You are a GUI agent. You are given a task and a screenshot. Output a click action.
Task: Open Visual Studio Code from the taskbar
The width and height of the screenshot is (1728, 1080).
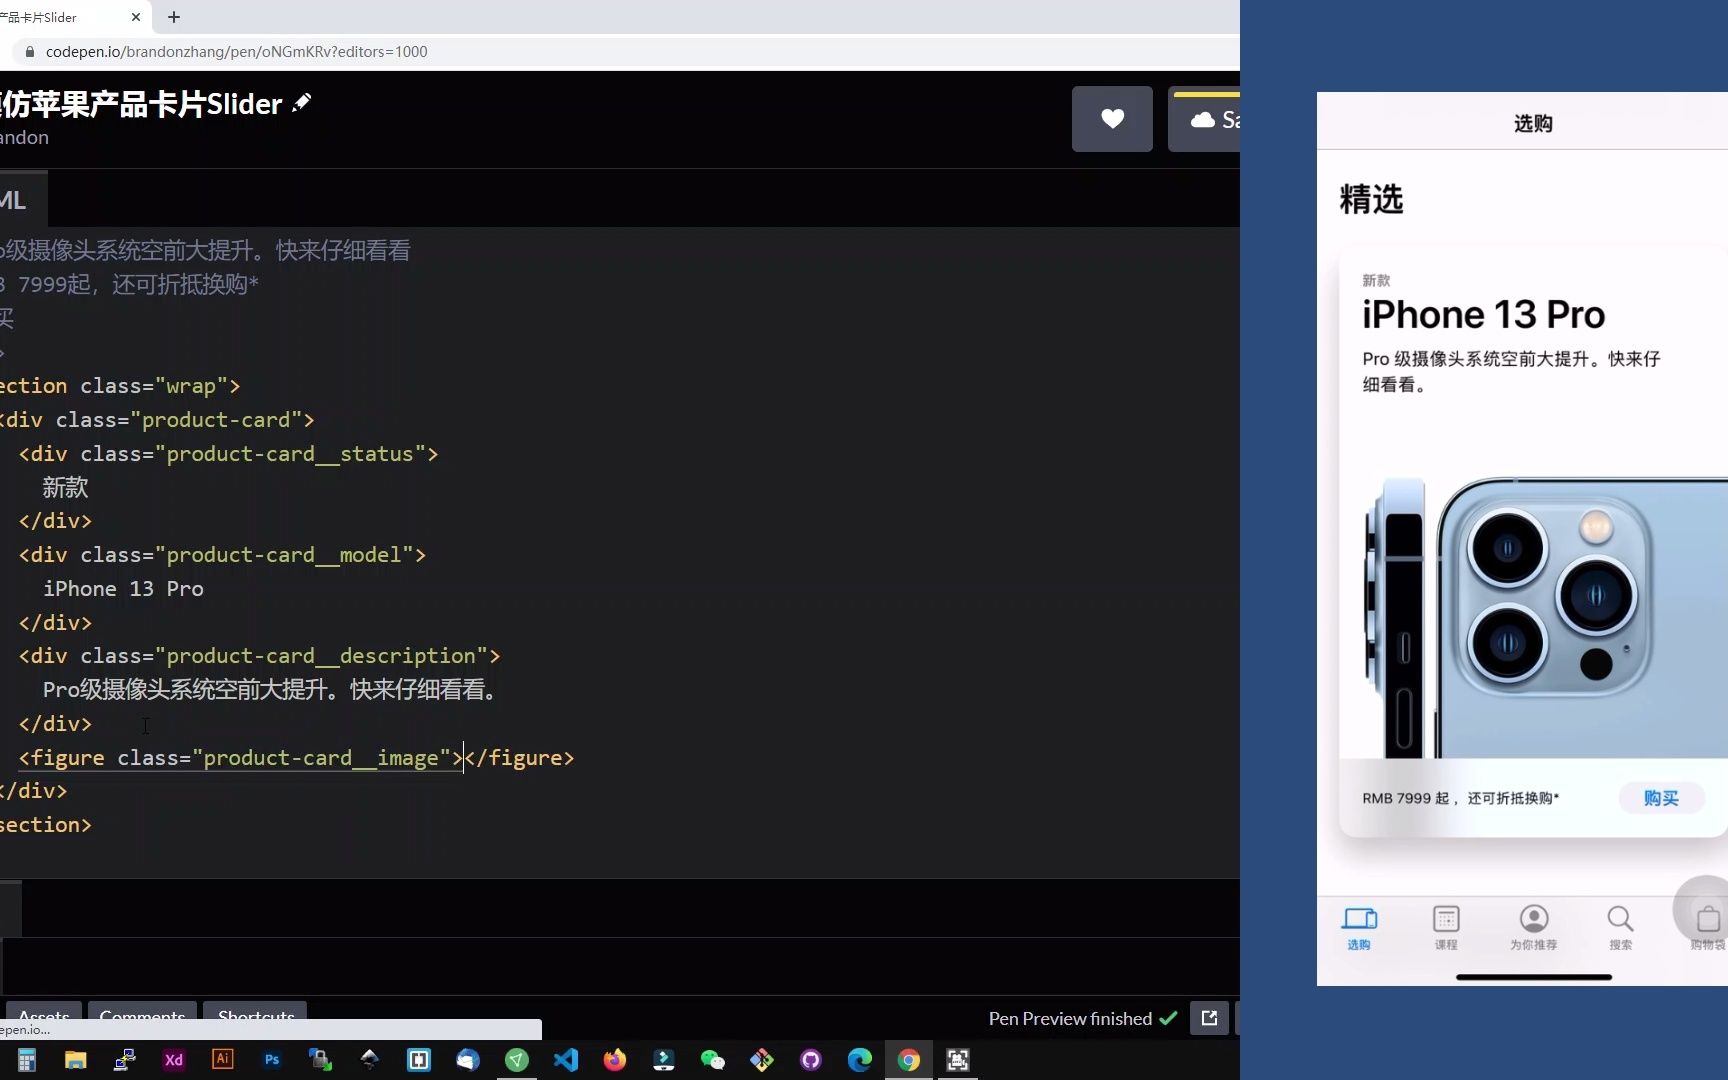[566, 1059]
